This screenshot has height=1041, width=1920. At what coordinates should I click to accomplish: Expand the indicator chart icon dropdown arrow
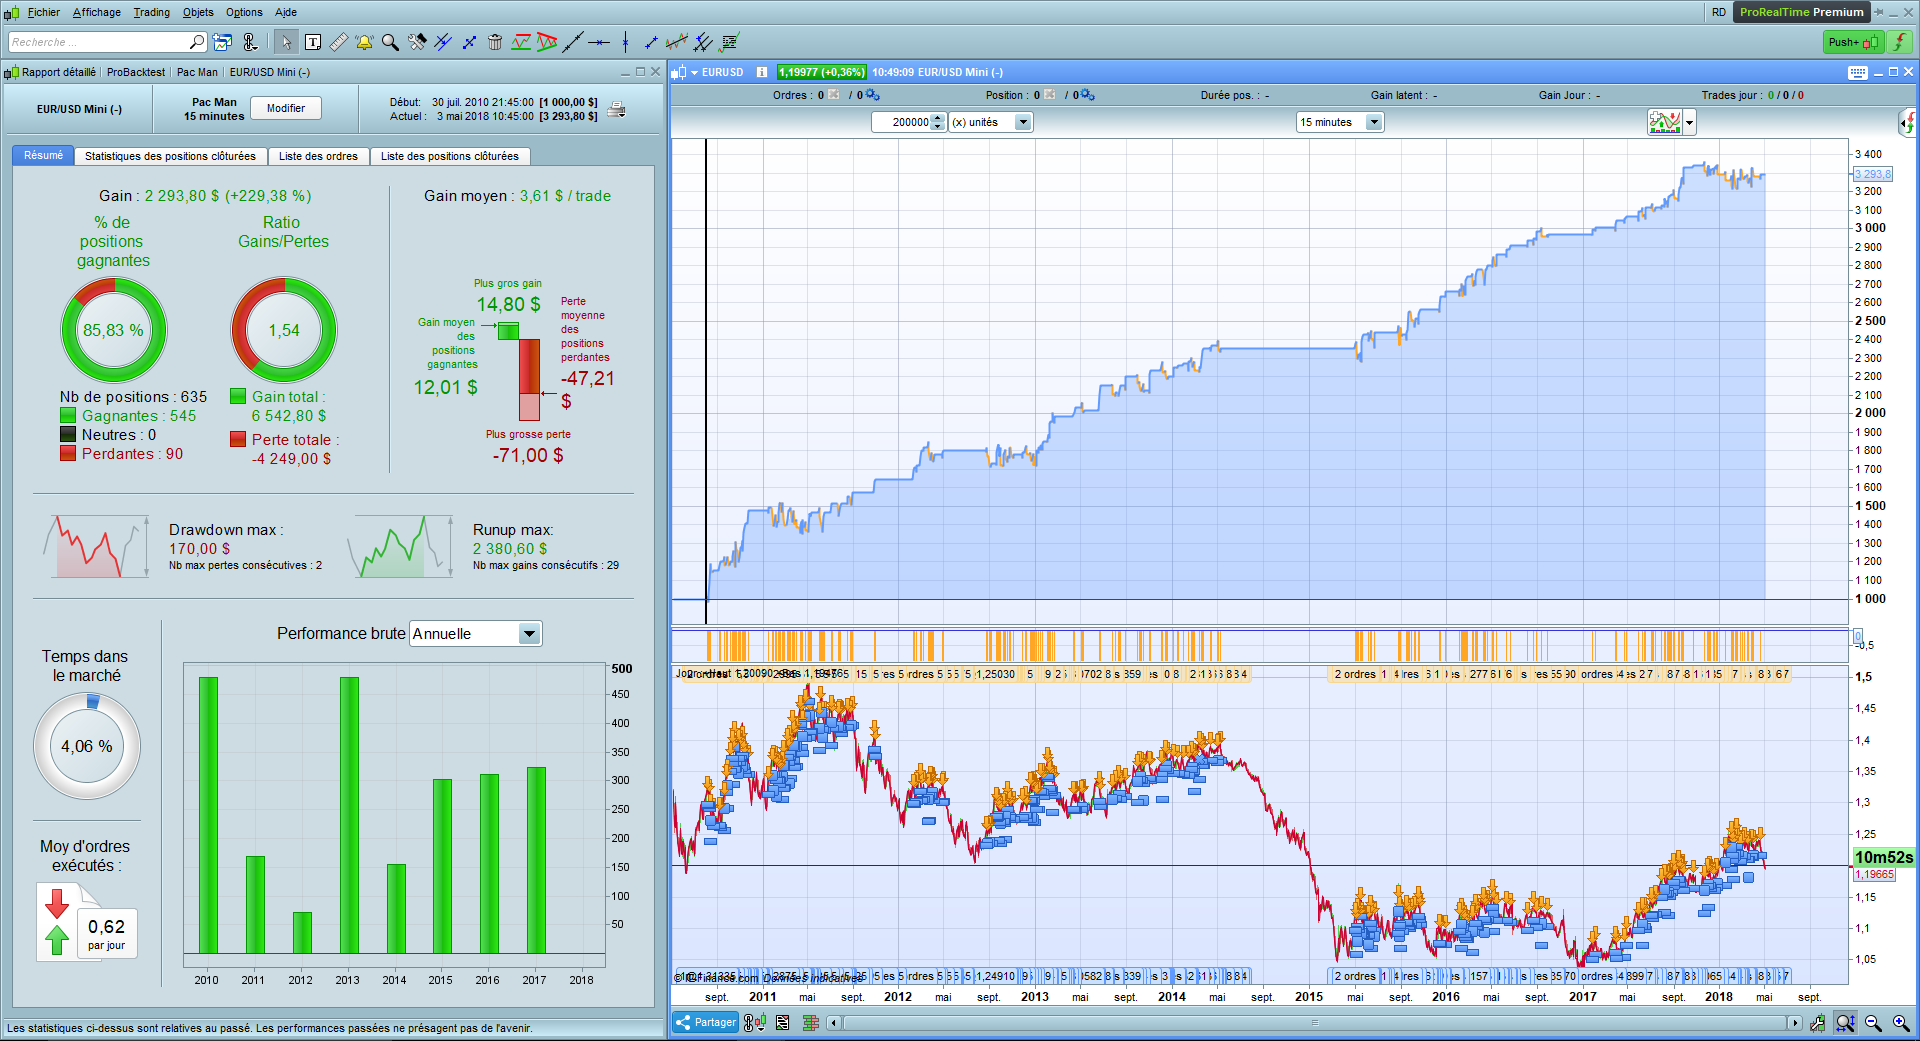tap(1690, 123)
